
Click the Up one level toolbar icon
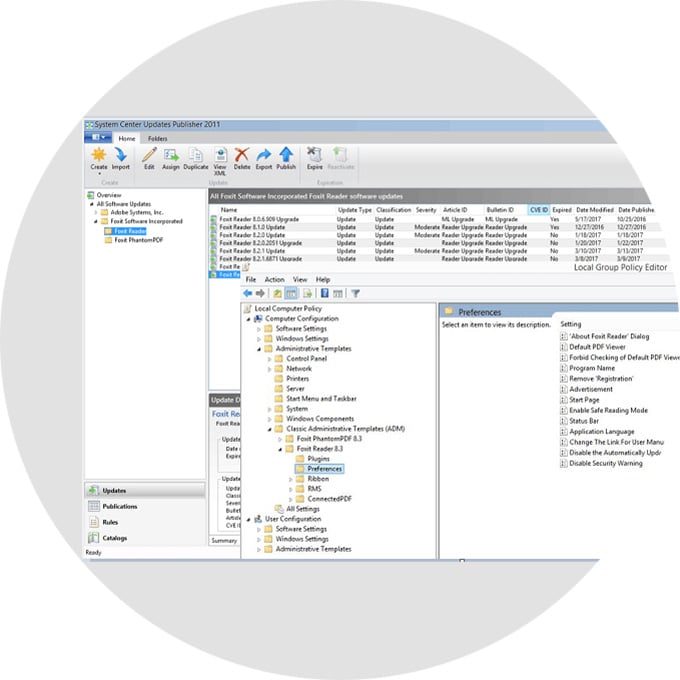278,294
